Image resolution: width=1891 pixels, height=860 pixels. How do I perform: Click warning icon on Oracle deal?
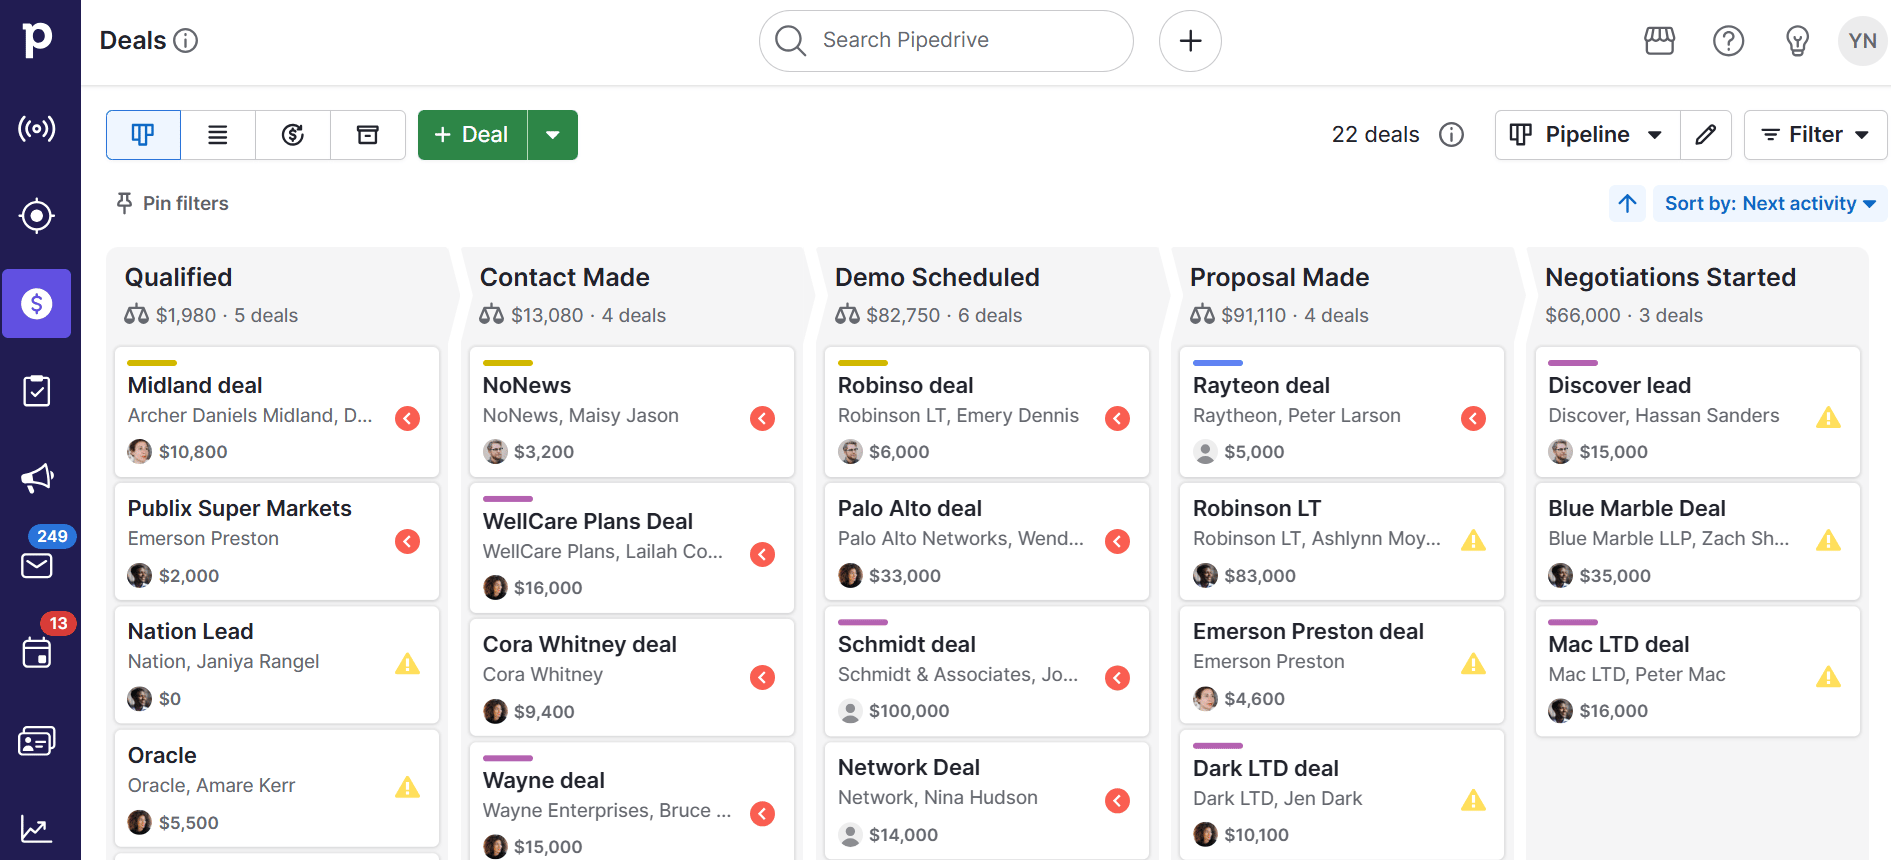[407, 788]
